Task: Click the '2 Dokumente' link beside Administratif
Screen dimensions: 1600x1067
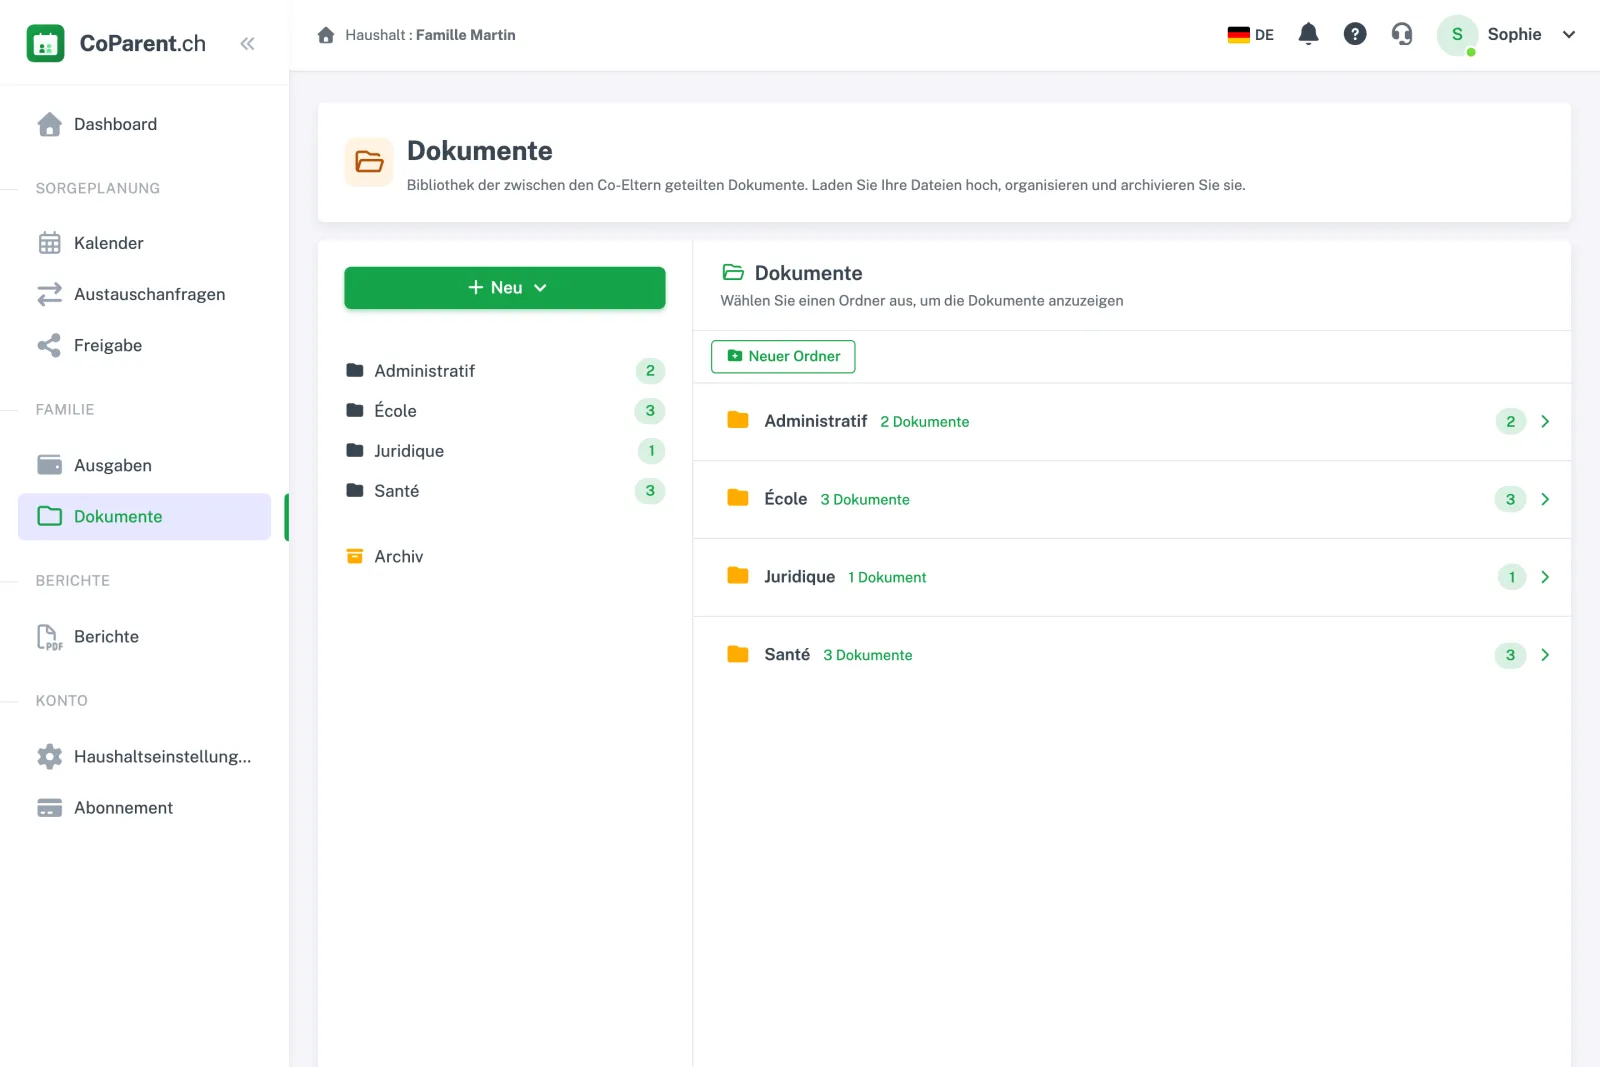Action: point(924,422)
